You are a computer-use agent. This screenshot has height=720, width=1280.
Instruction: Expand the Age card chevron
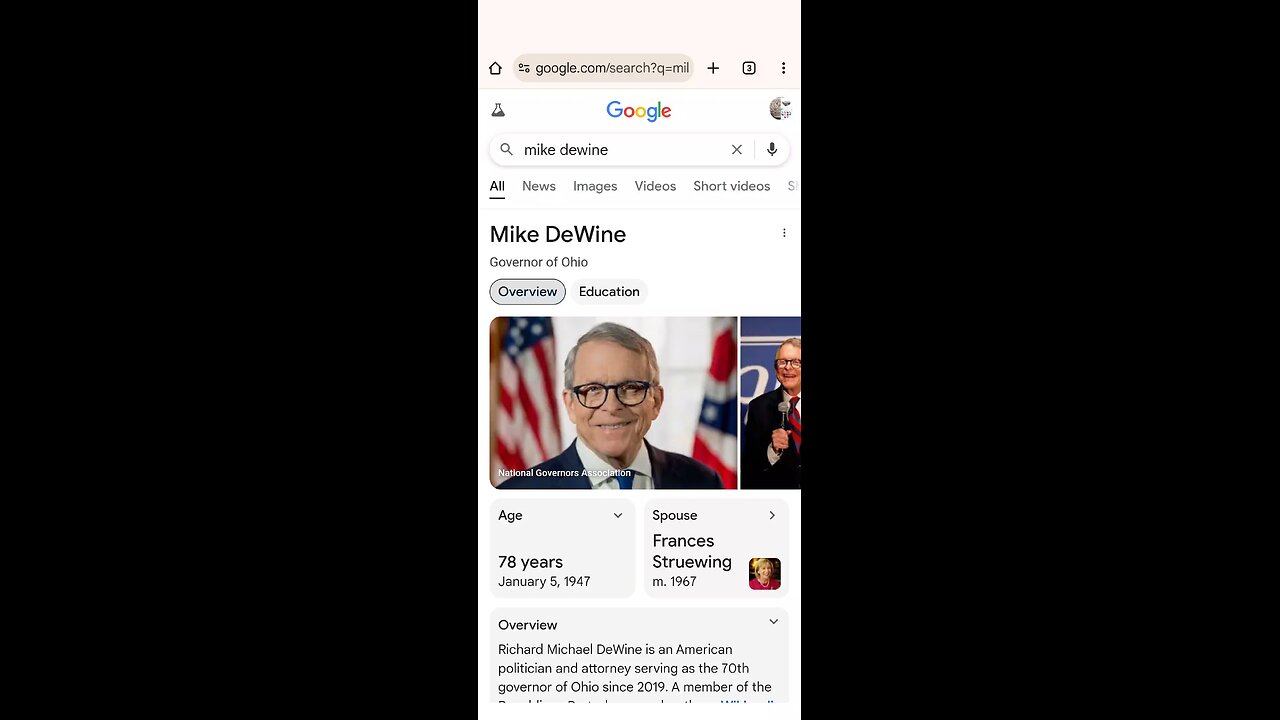618,515
